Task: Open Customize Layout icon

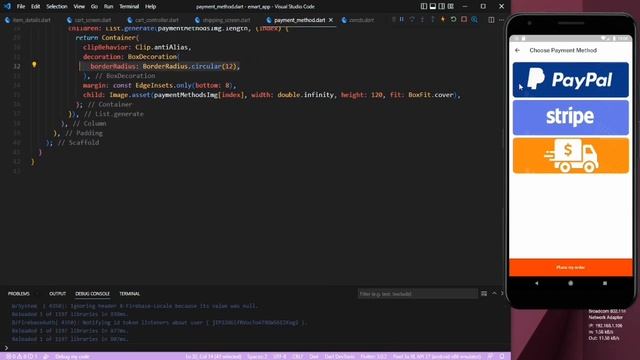Action: [x=451, y=7]
